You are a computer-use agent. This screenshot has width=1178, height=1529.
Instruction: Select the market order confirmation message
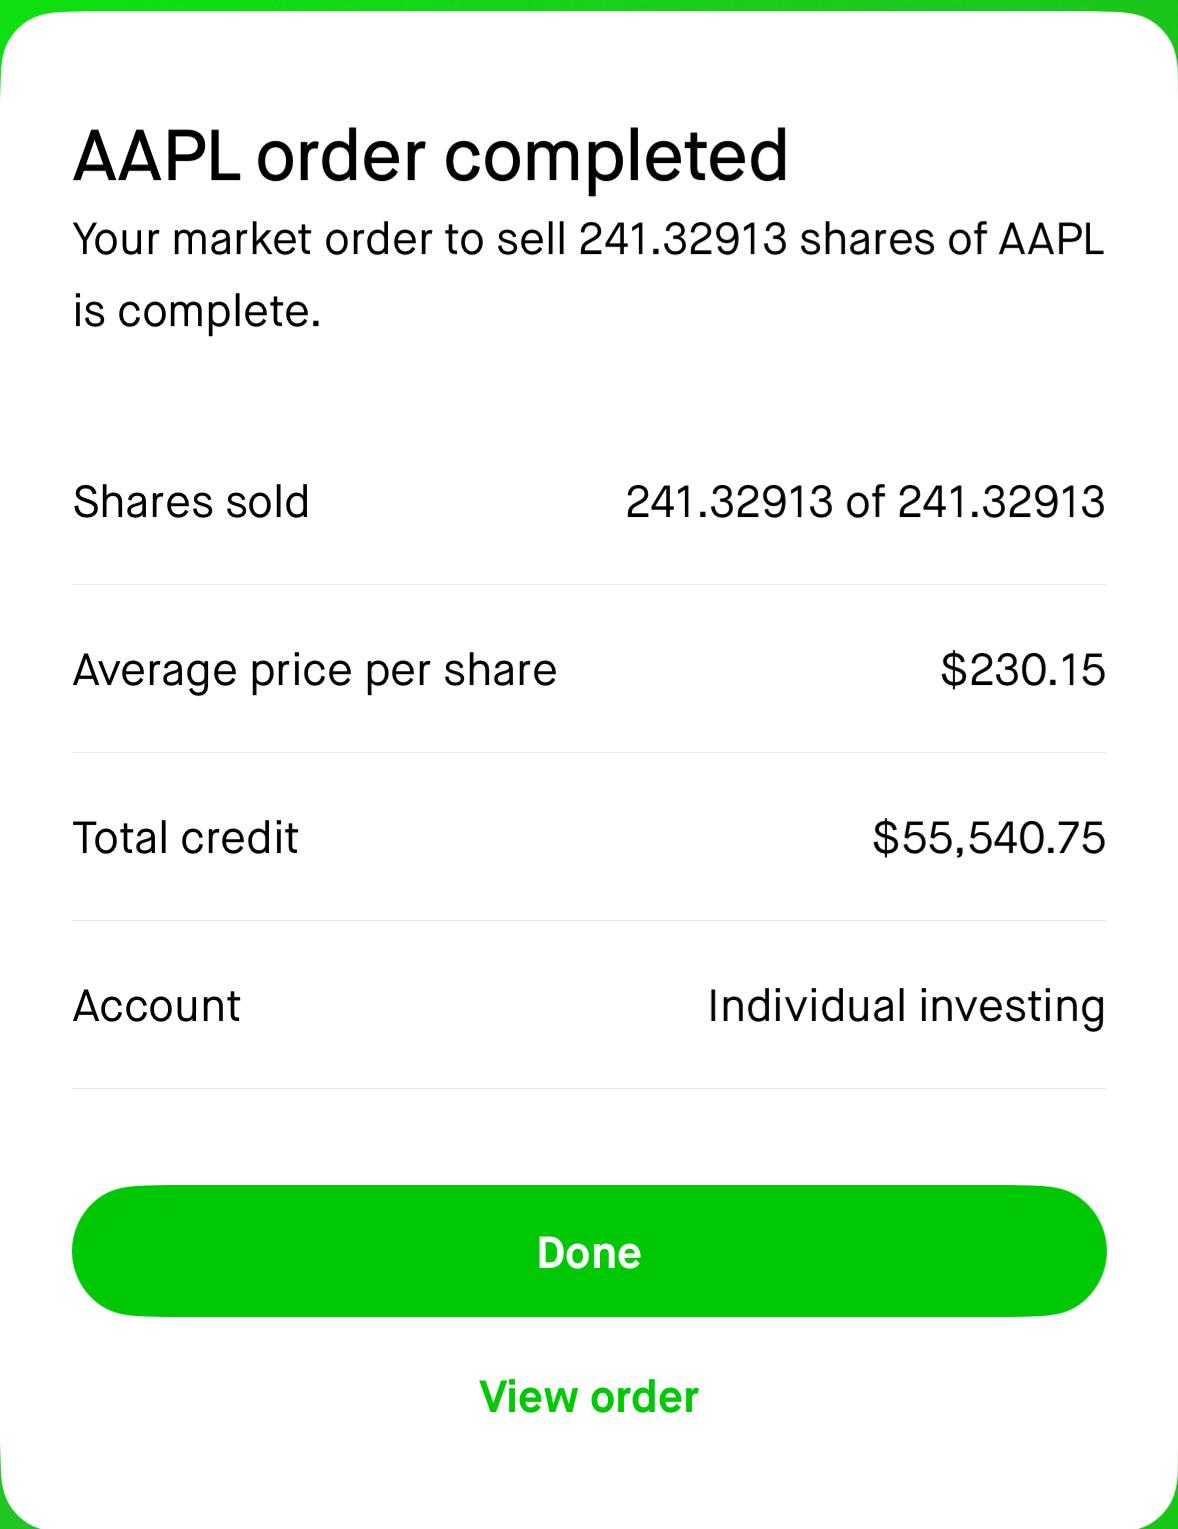pos(589,275)
